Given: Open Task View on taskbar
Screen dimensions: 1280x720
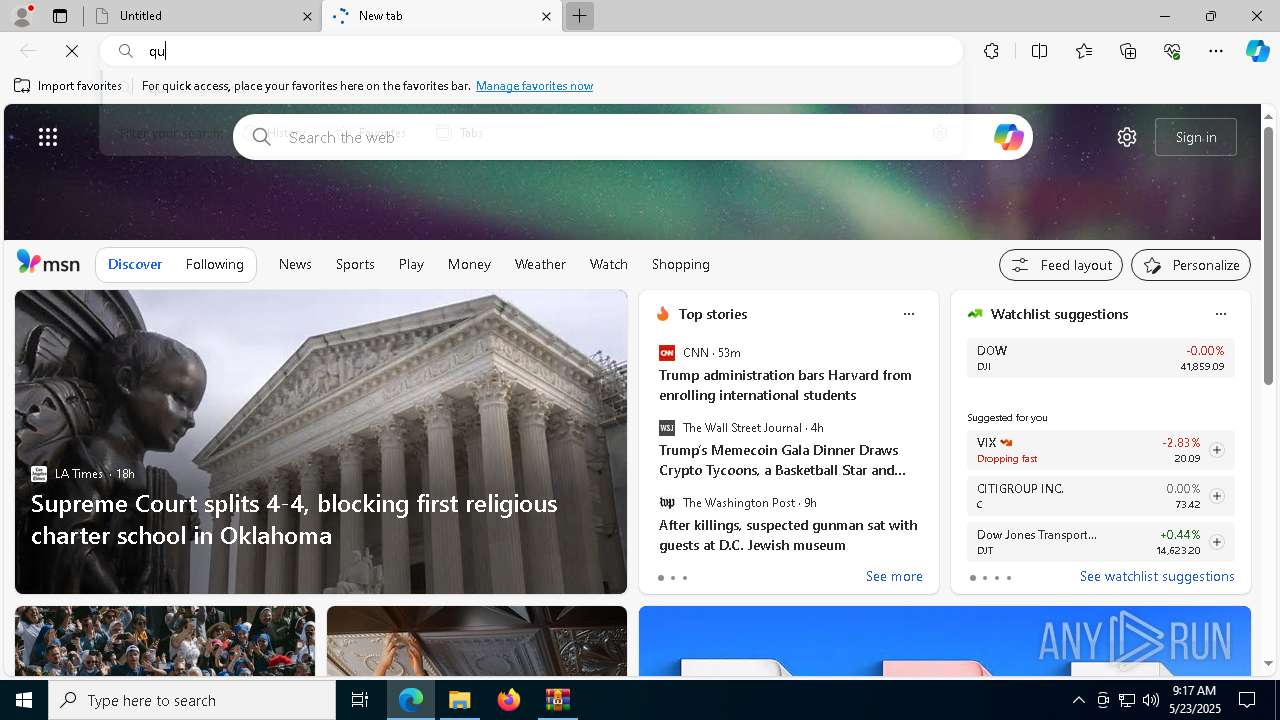Looking at the screenshot, I should (360, 700).
